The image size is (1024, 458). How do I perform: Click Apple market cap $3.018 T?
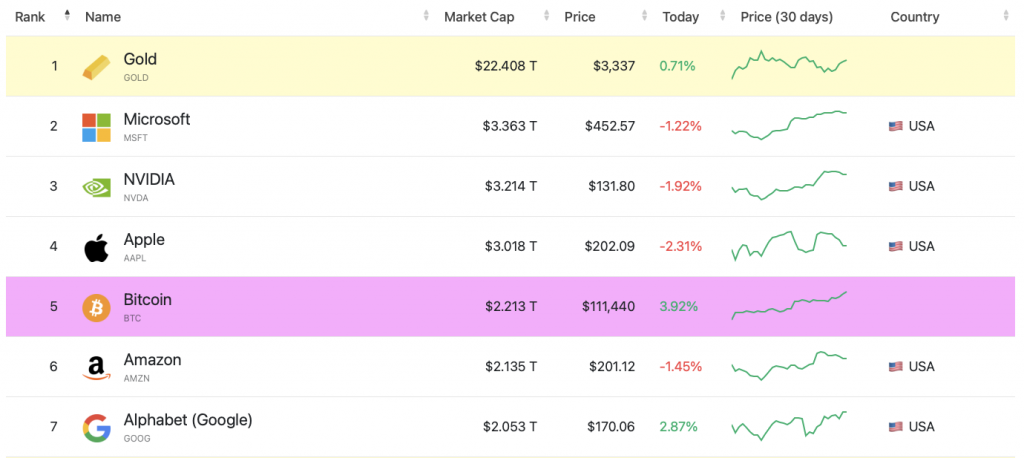511,246
